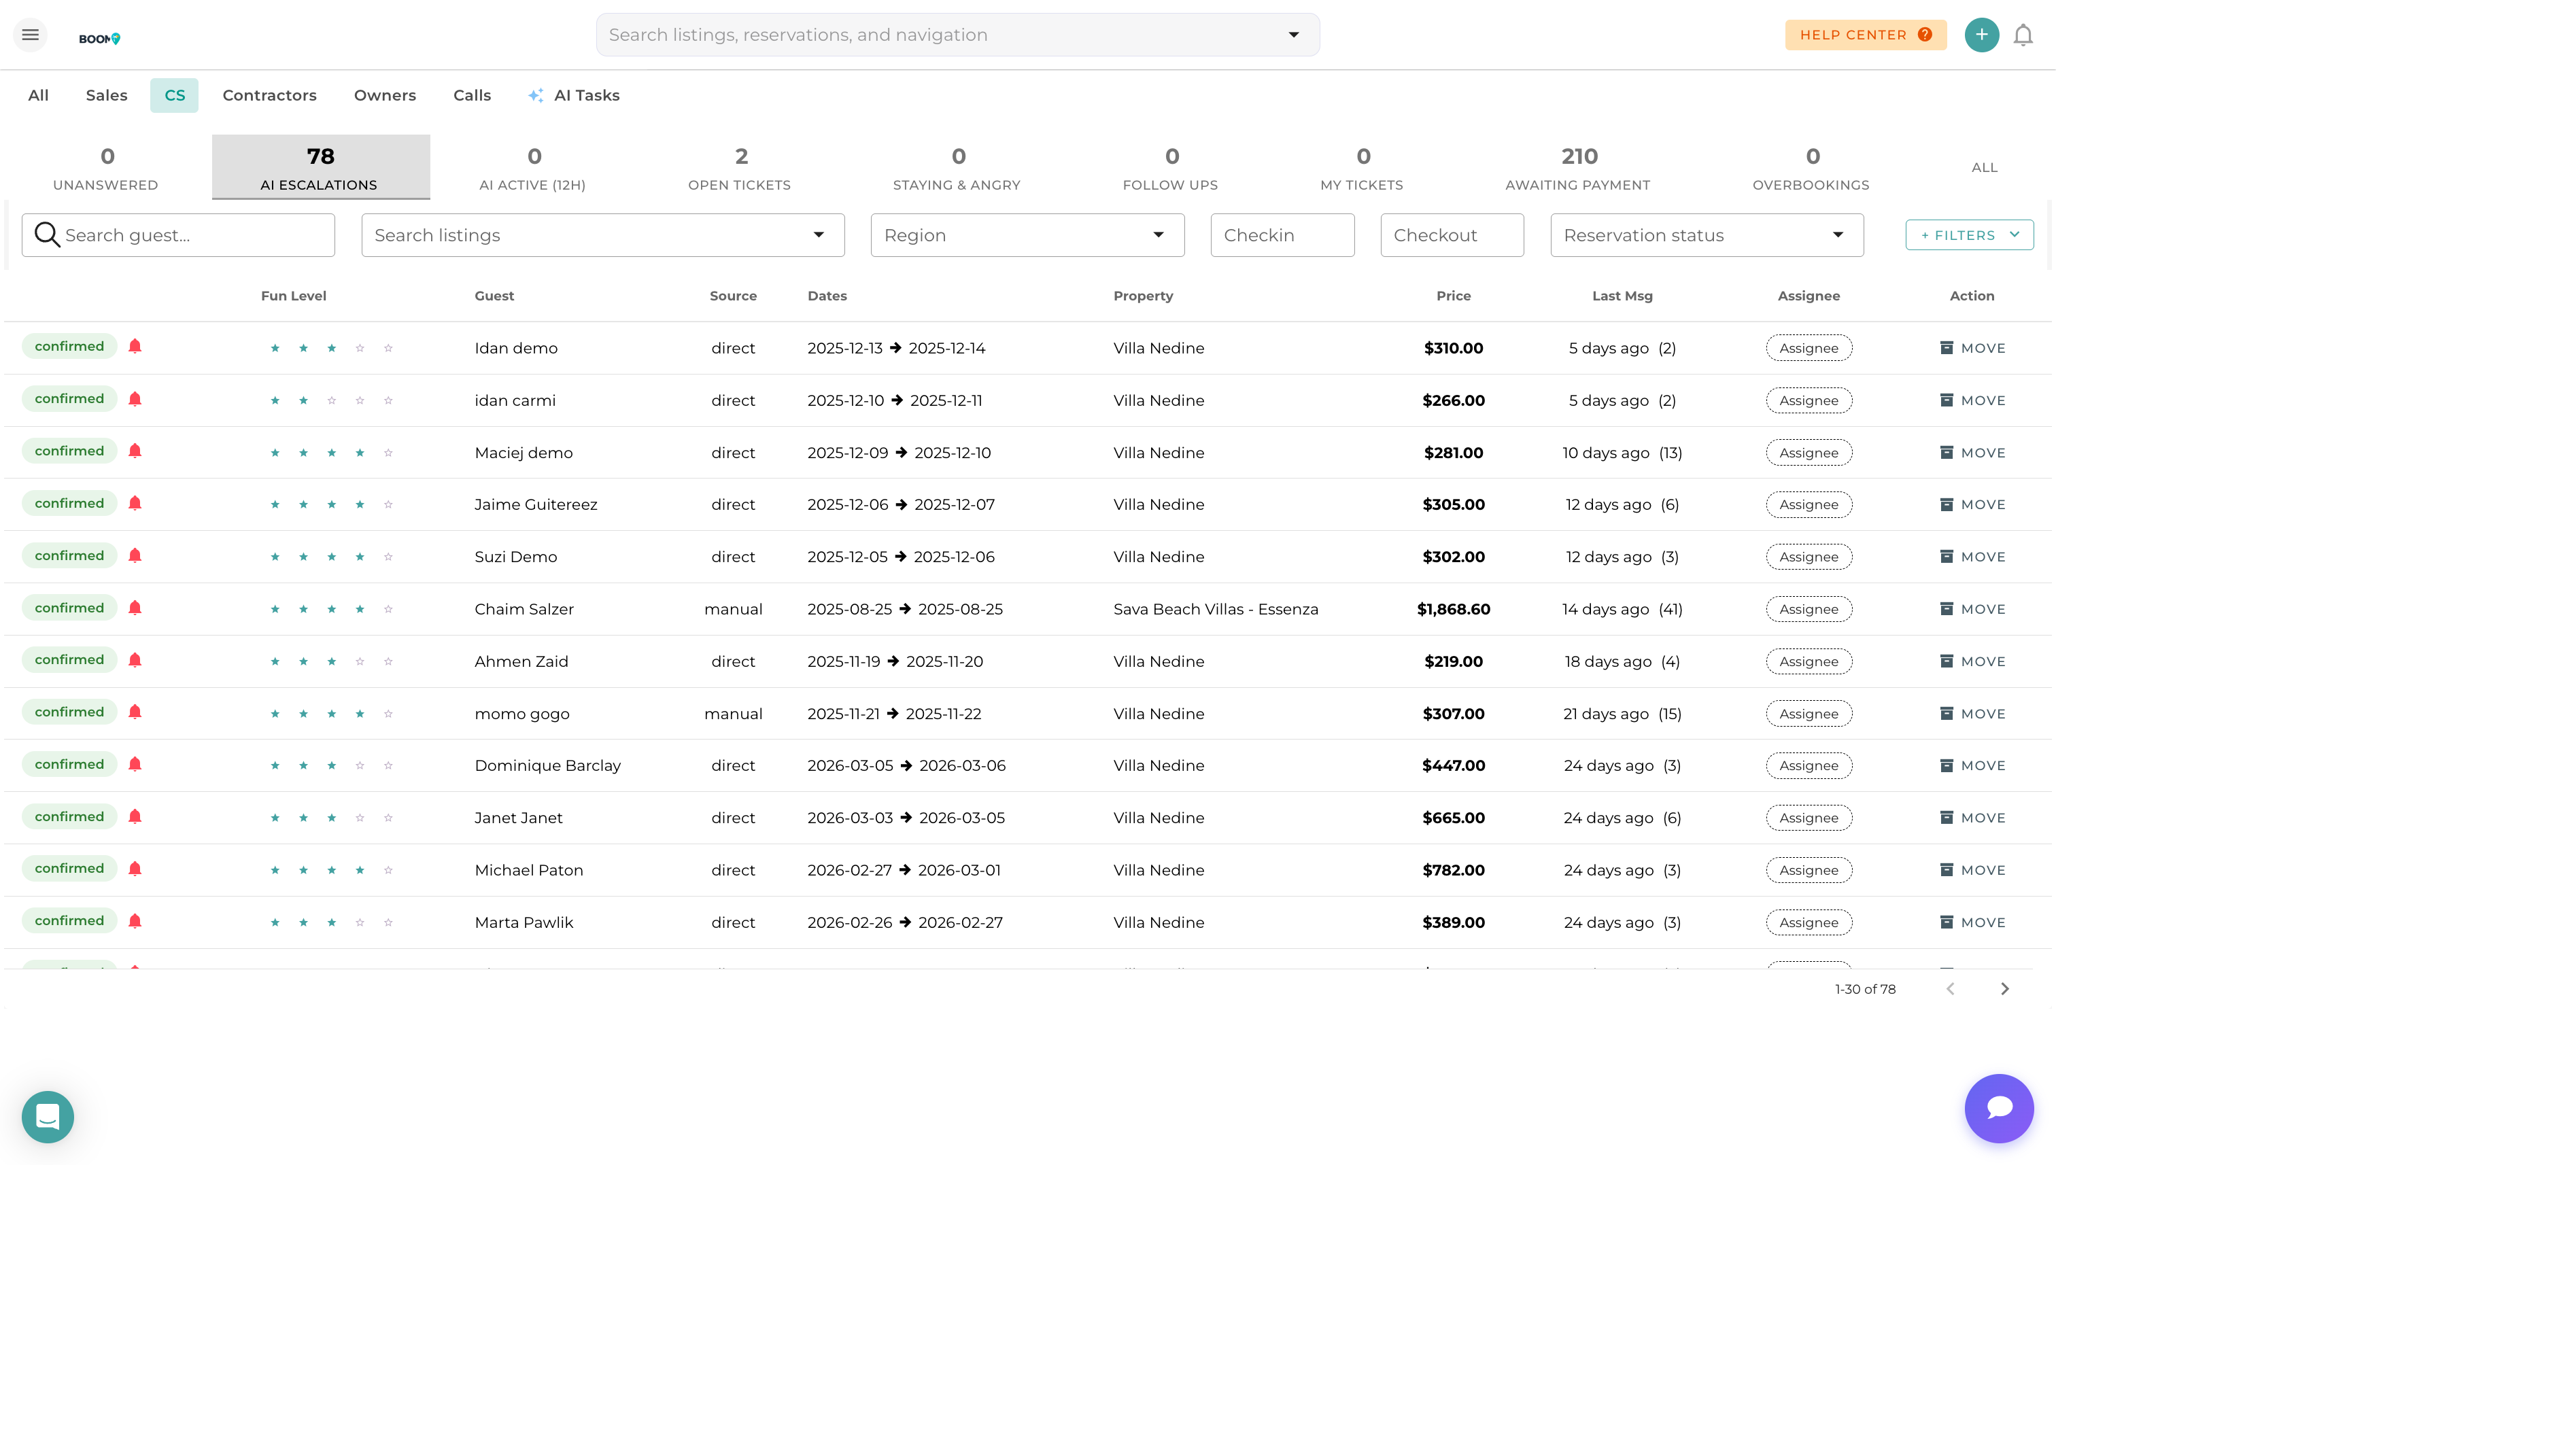2570x1456 pixels.
Task: Expand the Search listings dropdown
Action: pos(818,235)
